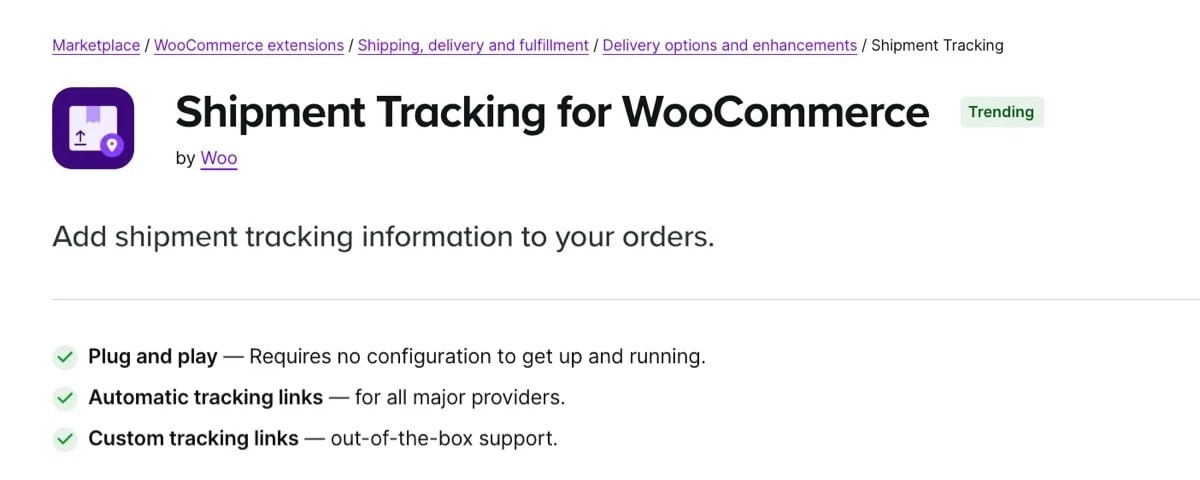This screenshot has height=480, width=1200.
Task: Open the Woo author link
Action: point(219,158)
